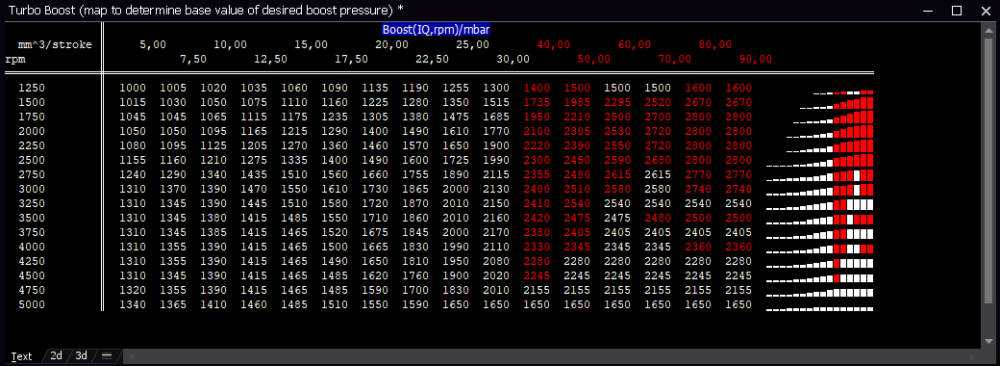Select the cell with value 1365
Screen dimensions: 1000x366
(x=173, y=305)
